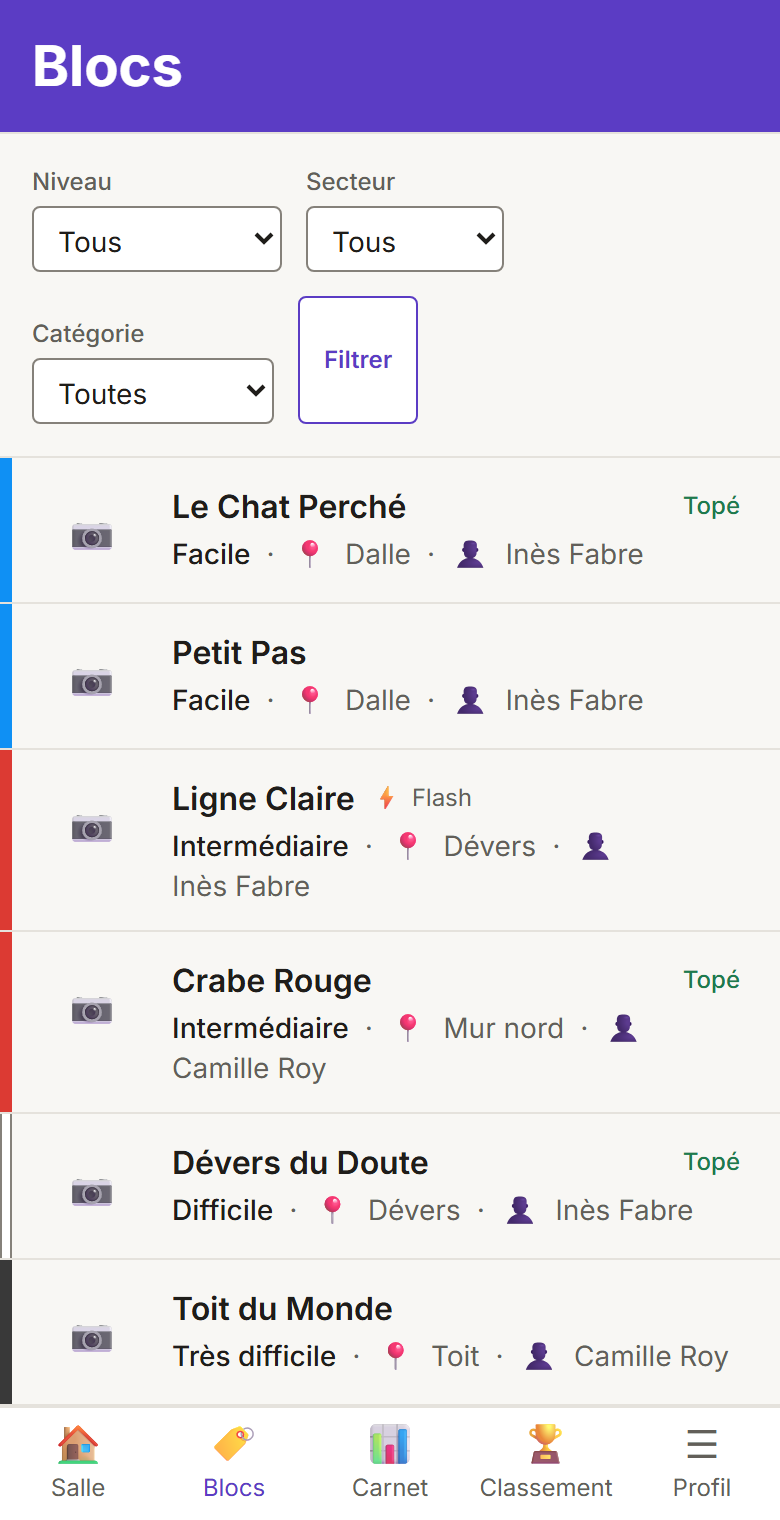Open the Catégorie dropdown
Viewport: 780px width, 1520px height.
153,391
